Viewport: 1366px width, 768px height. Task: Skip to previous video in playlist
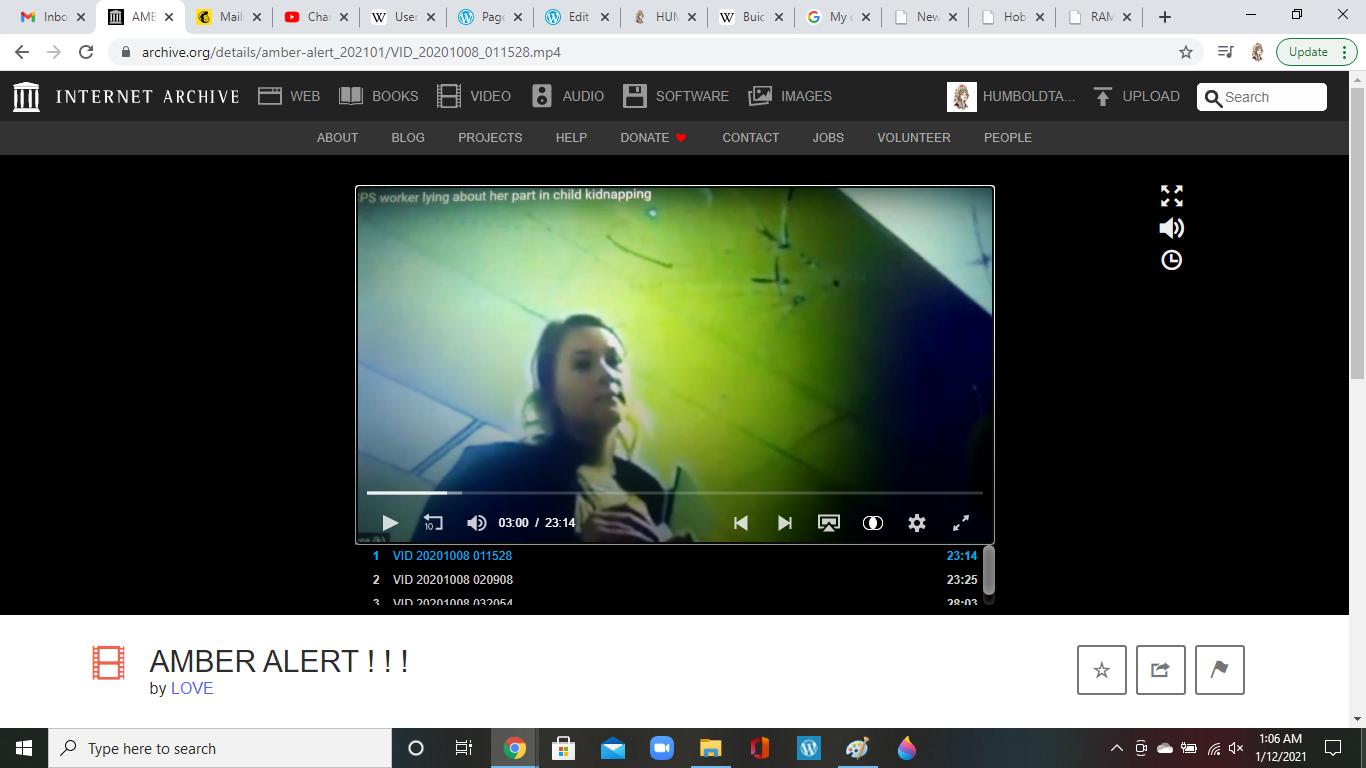click(741, 523)
